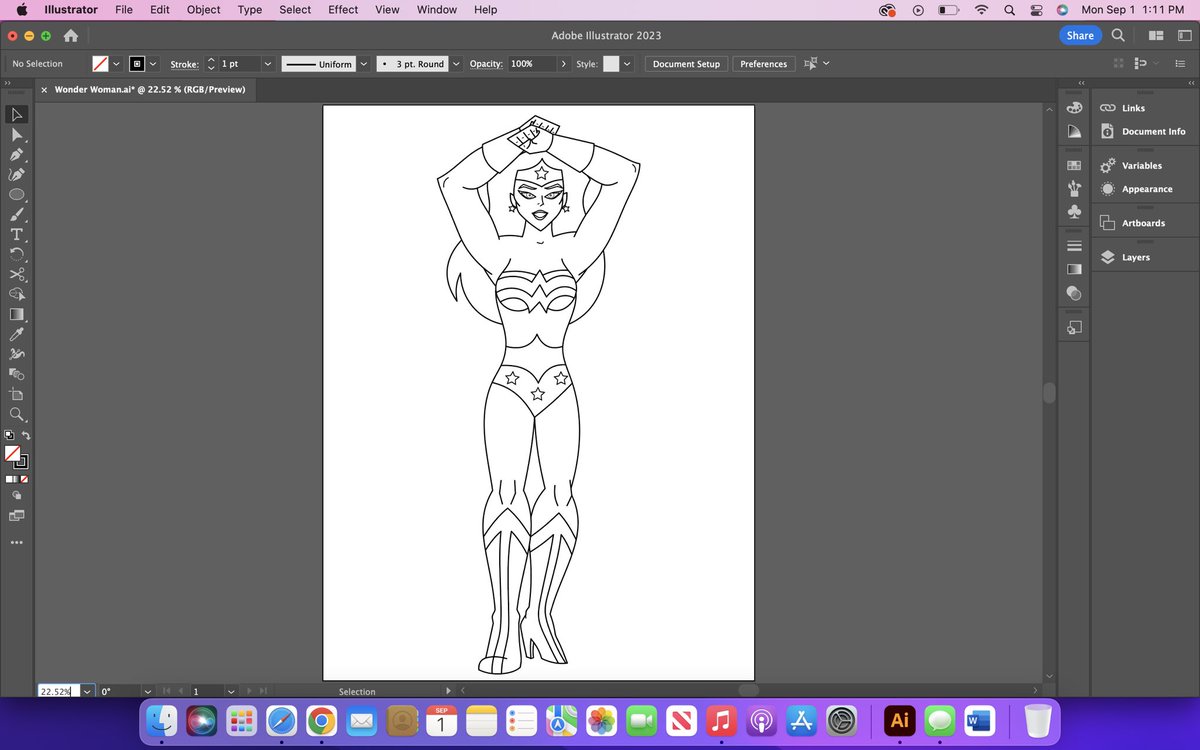Screen dimensions: 1200x750
Task: Select the Symbol Sprayer tool
Action: 17,354
